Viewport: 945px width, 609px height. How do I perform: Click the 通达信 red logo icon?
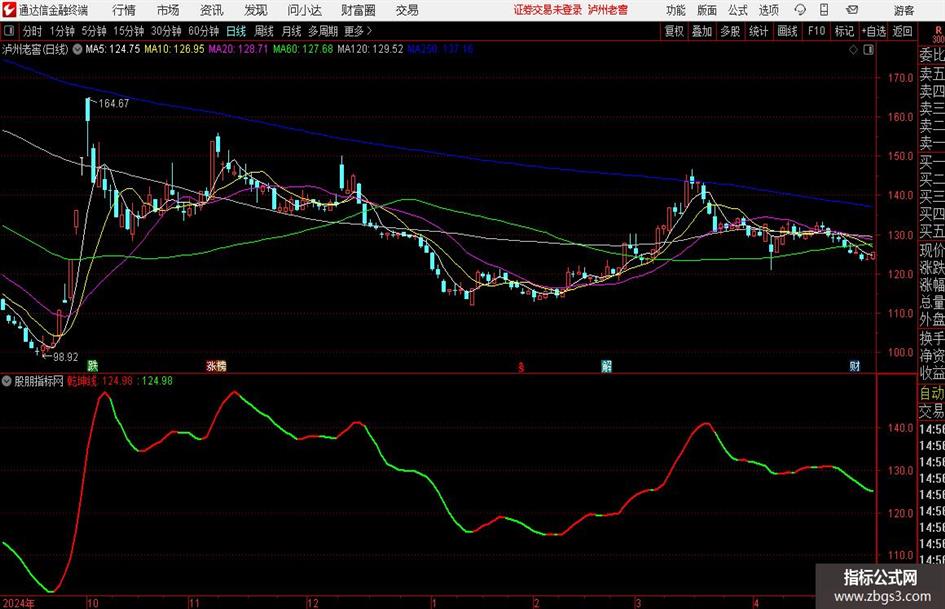pos(10,10)
